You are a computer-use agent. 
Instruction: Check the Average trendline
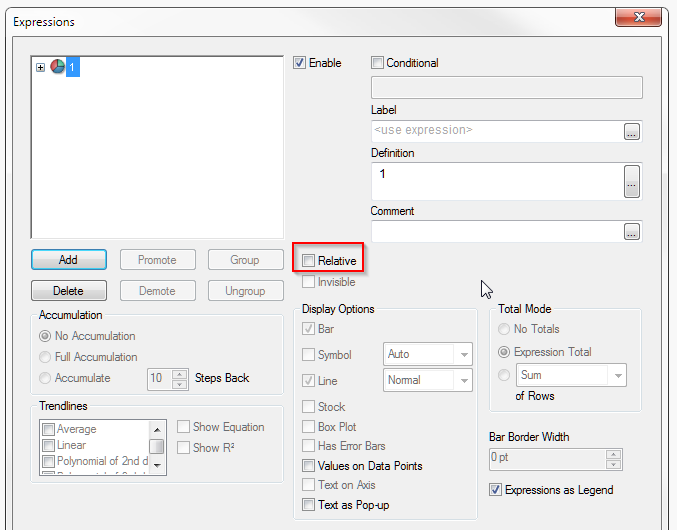(48, 429)
